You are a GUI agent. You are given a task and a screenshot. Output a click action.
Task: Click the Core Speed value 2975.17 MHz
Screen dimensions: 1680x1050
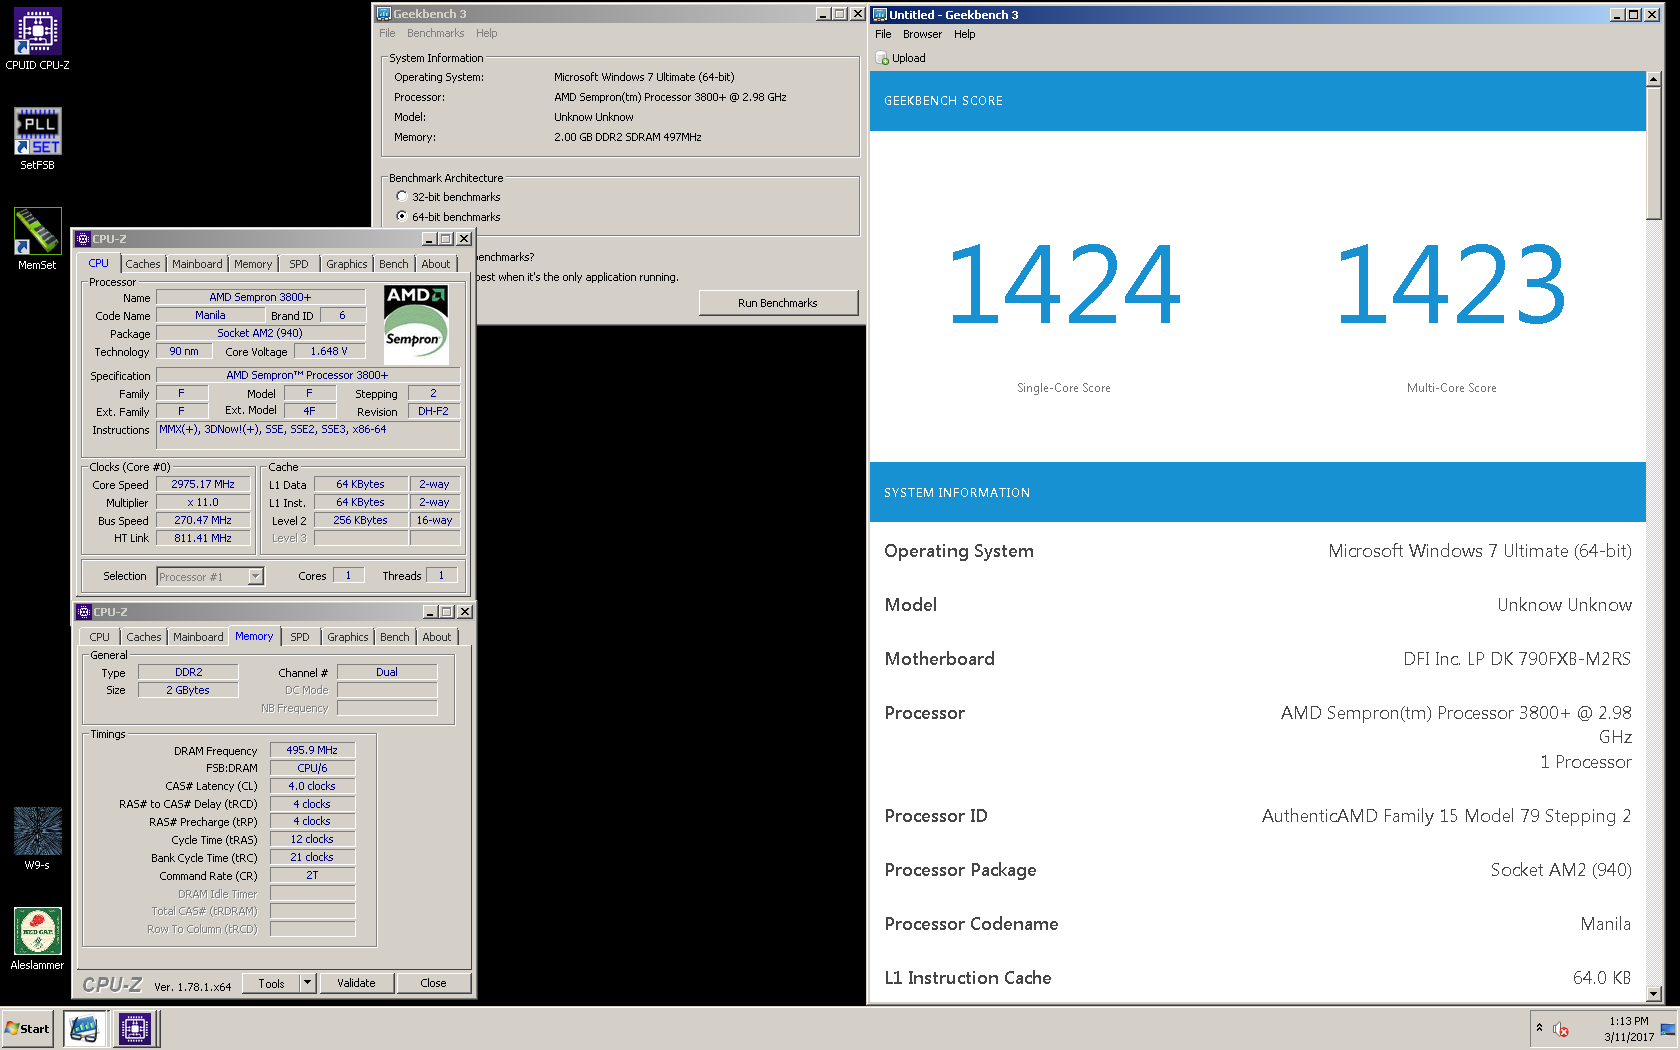203,484
